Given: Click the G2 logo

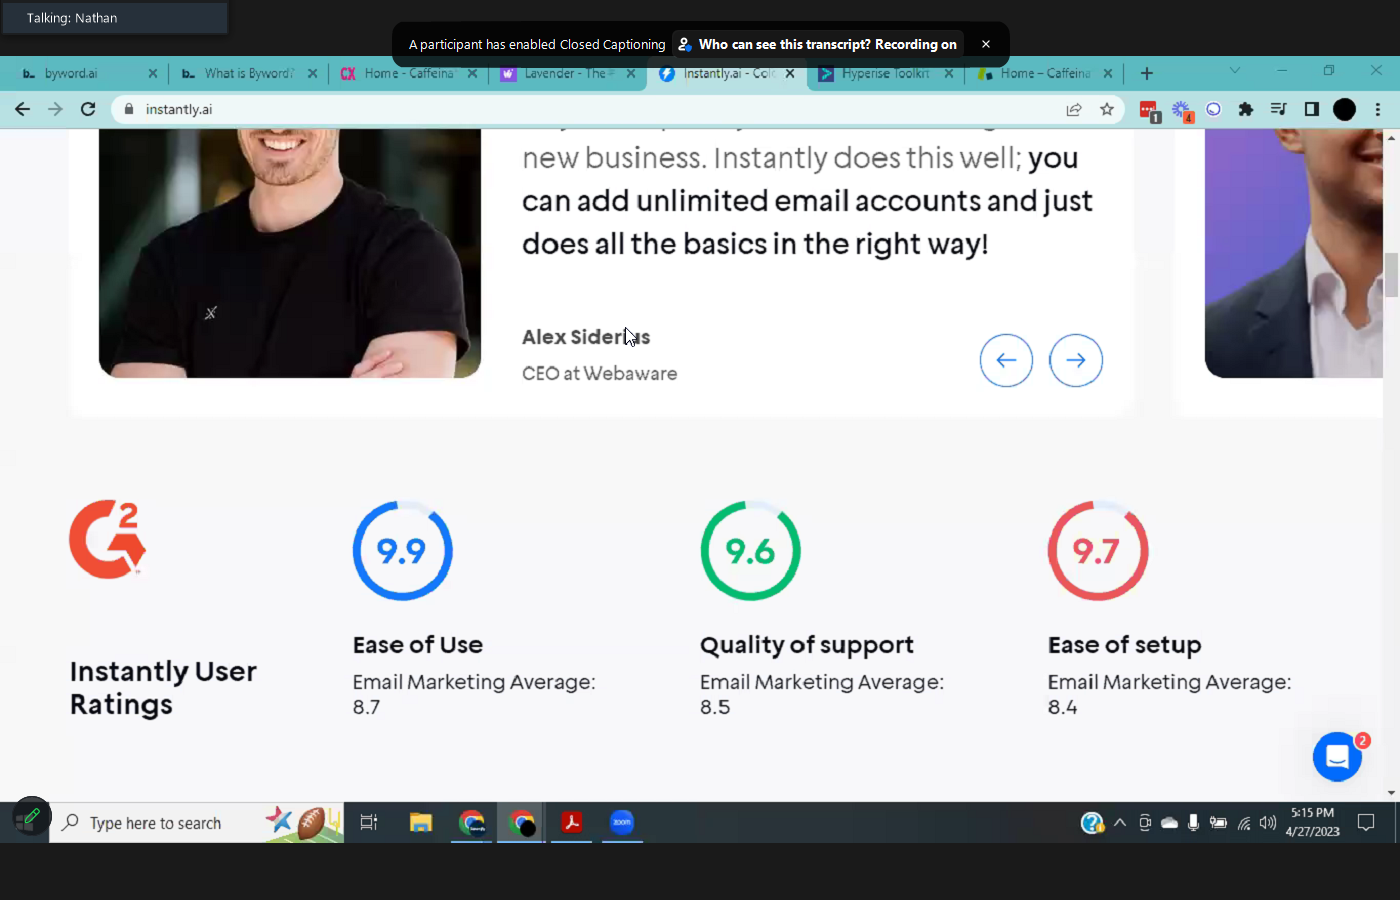Looking at the screenshot, I should pos(108,540).
